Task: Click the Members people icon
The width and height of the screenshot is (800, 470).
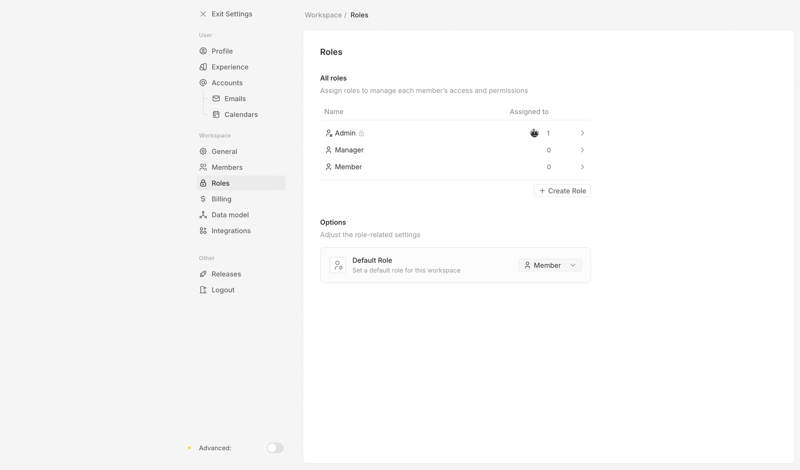Action: pos(203,167)
